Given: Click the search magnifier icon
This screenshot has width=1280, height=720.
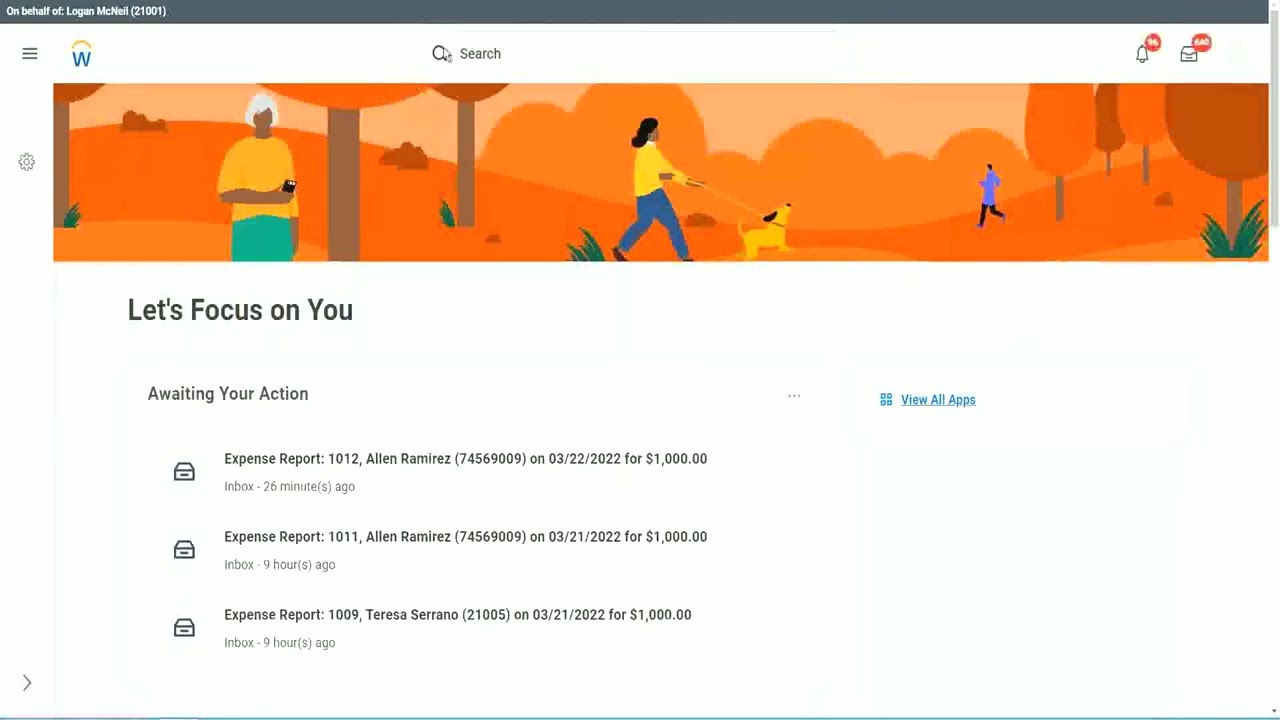Looking at the screenshot, I should (441, 54).
